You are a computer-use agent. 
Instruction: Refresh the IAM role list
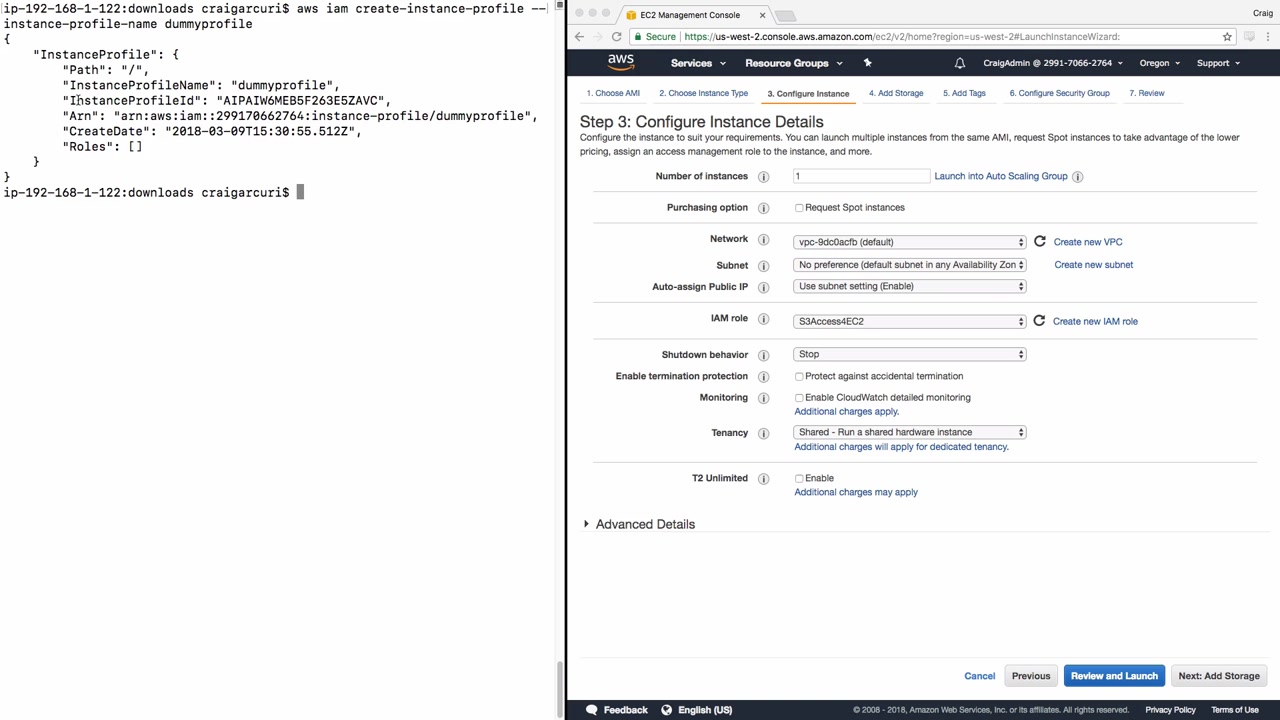(x=1039, y=321)
